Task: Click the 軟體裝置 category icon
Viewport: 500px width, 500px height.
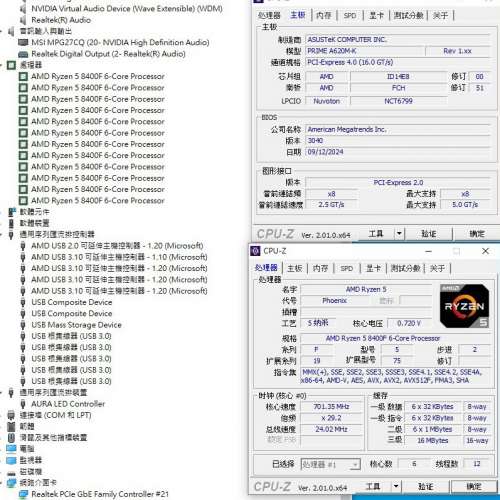Action: [11, 223]
